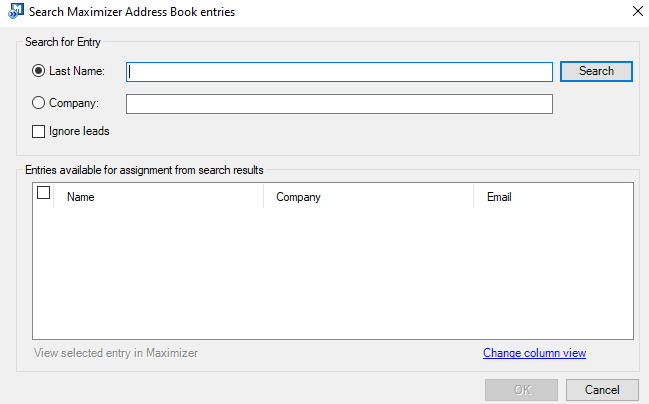Sort results by the Email column header
649x404 pixels.
point(553,197)
